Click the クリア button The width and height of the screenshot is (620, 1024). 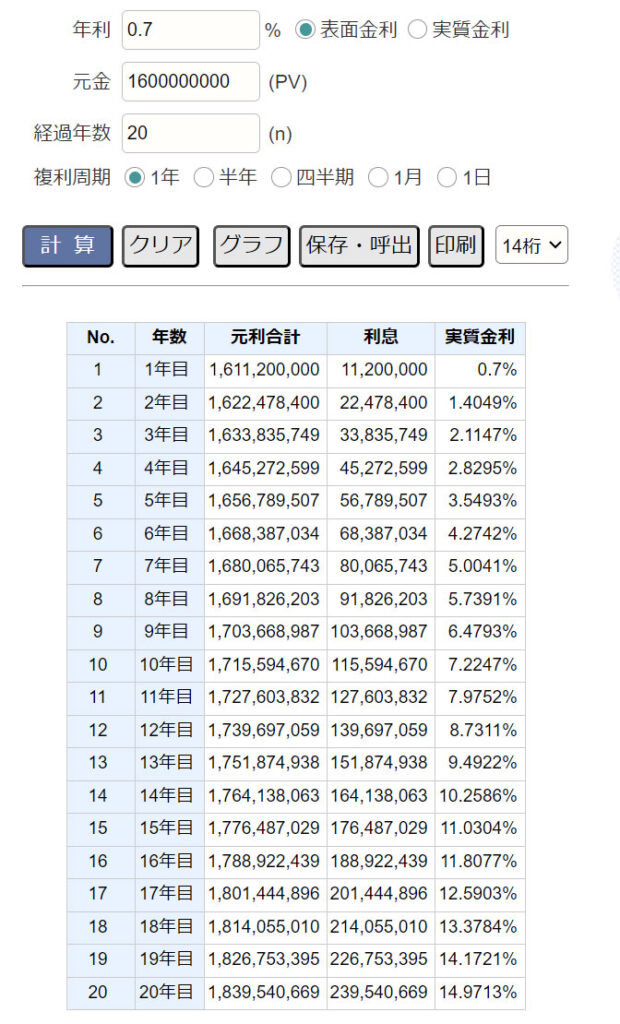(161, 246)
